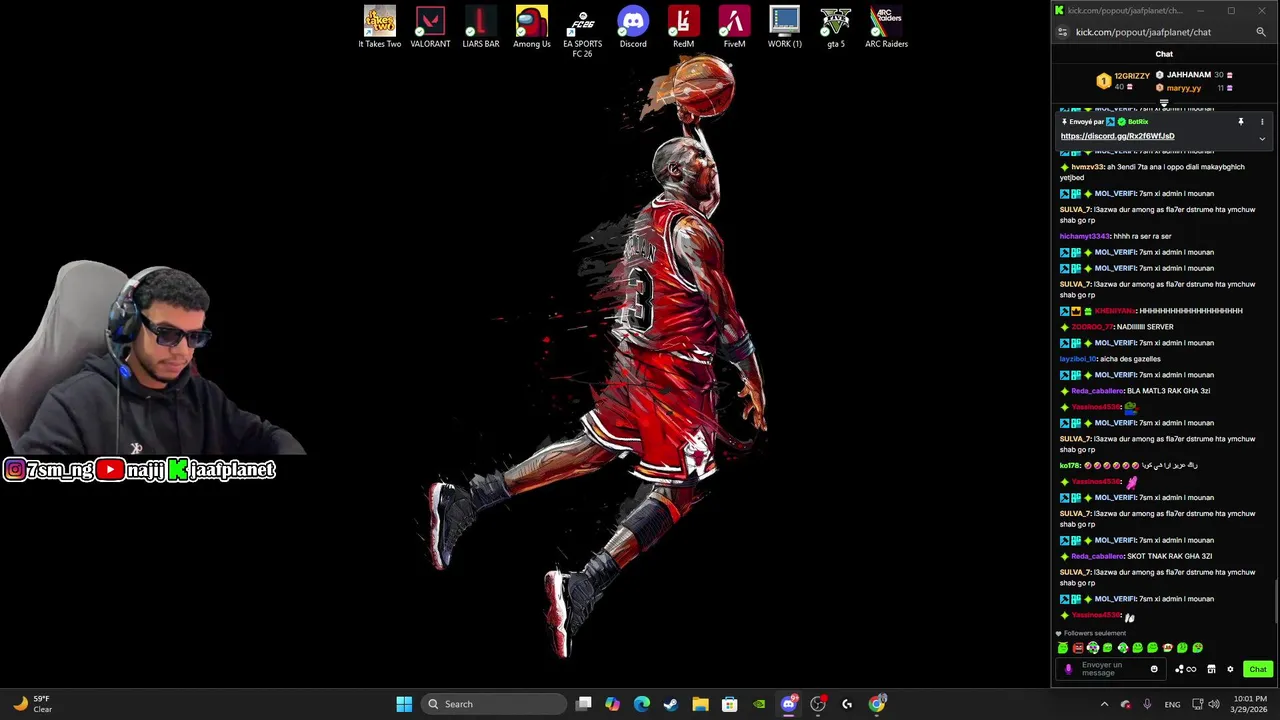Launch the RedM desktop icon
Viewport: 1280px width, 720px height.
pyautogui.click(x=683, y=27)
